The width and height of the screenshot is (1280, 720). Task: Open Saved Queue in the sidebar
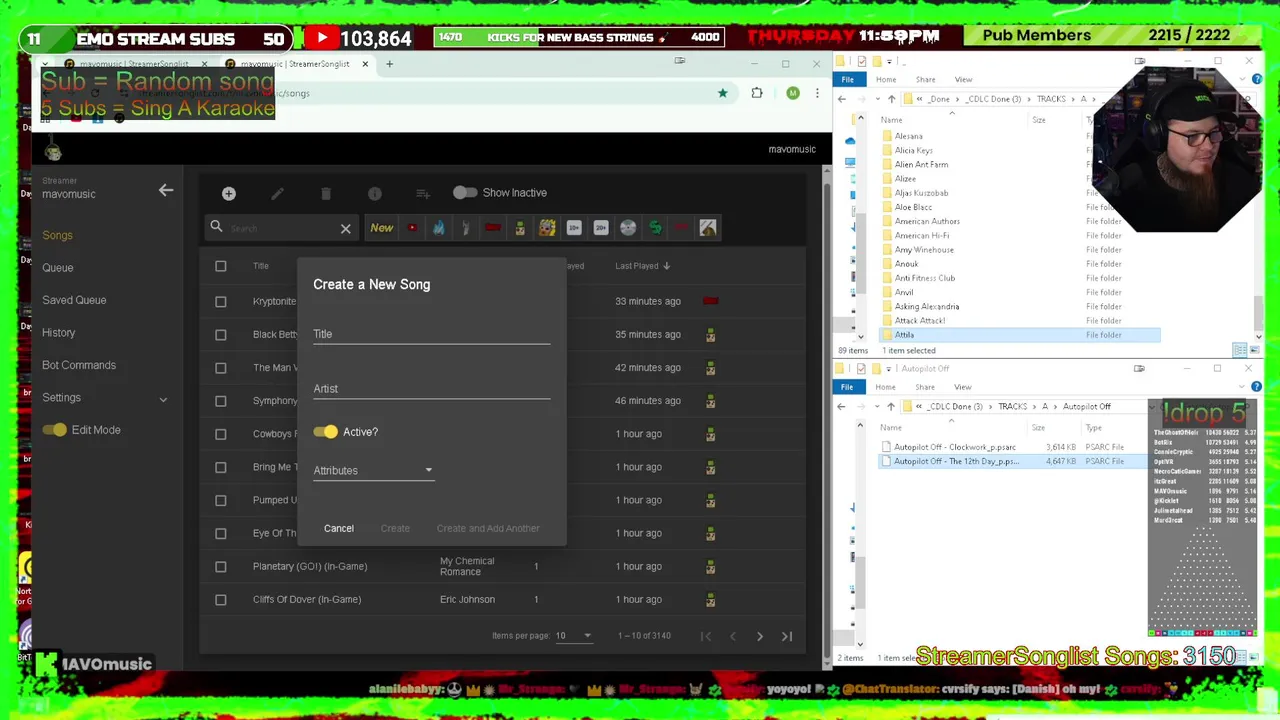[x=74, y=300]
